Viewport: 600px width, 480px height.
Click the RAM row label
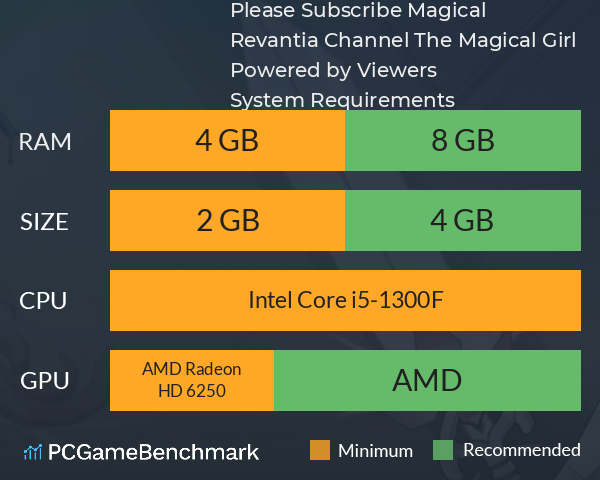point(45,142)
